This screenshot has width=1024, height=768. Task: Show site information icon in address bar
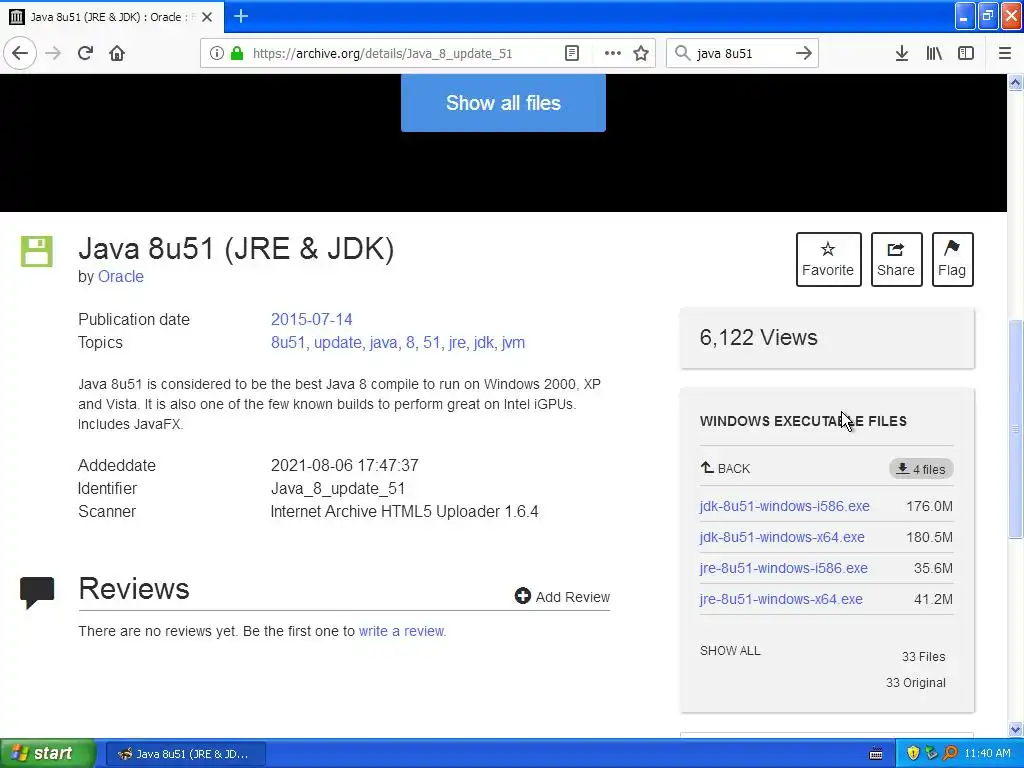coord(216,53)
